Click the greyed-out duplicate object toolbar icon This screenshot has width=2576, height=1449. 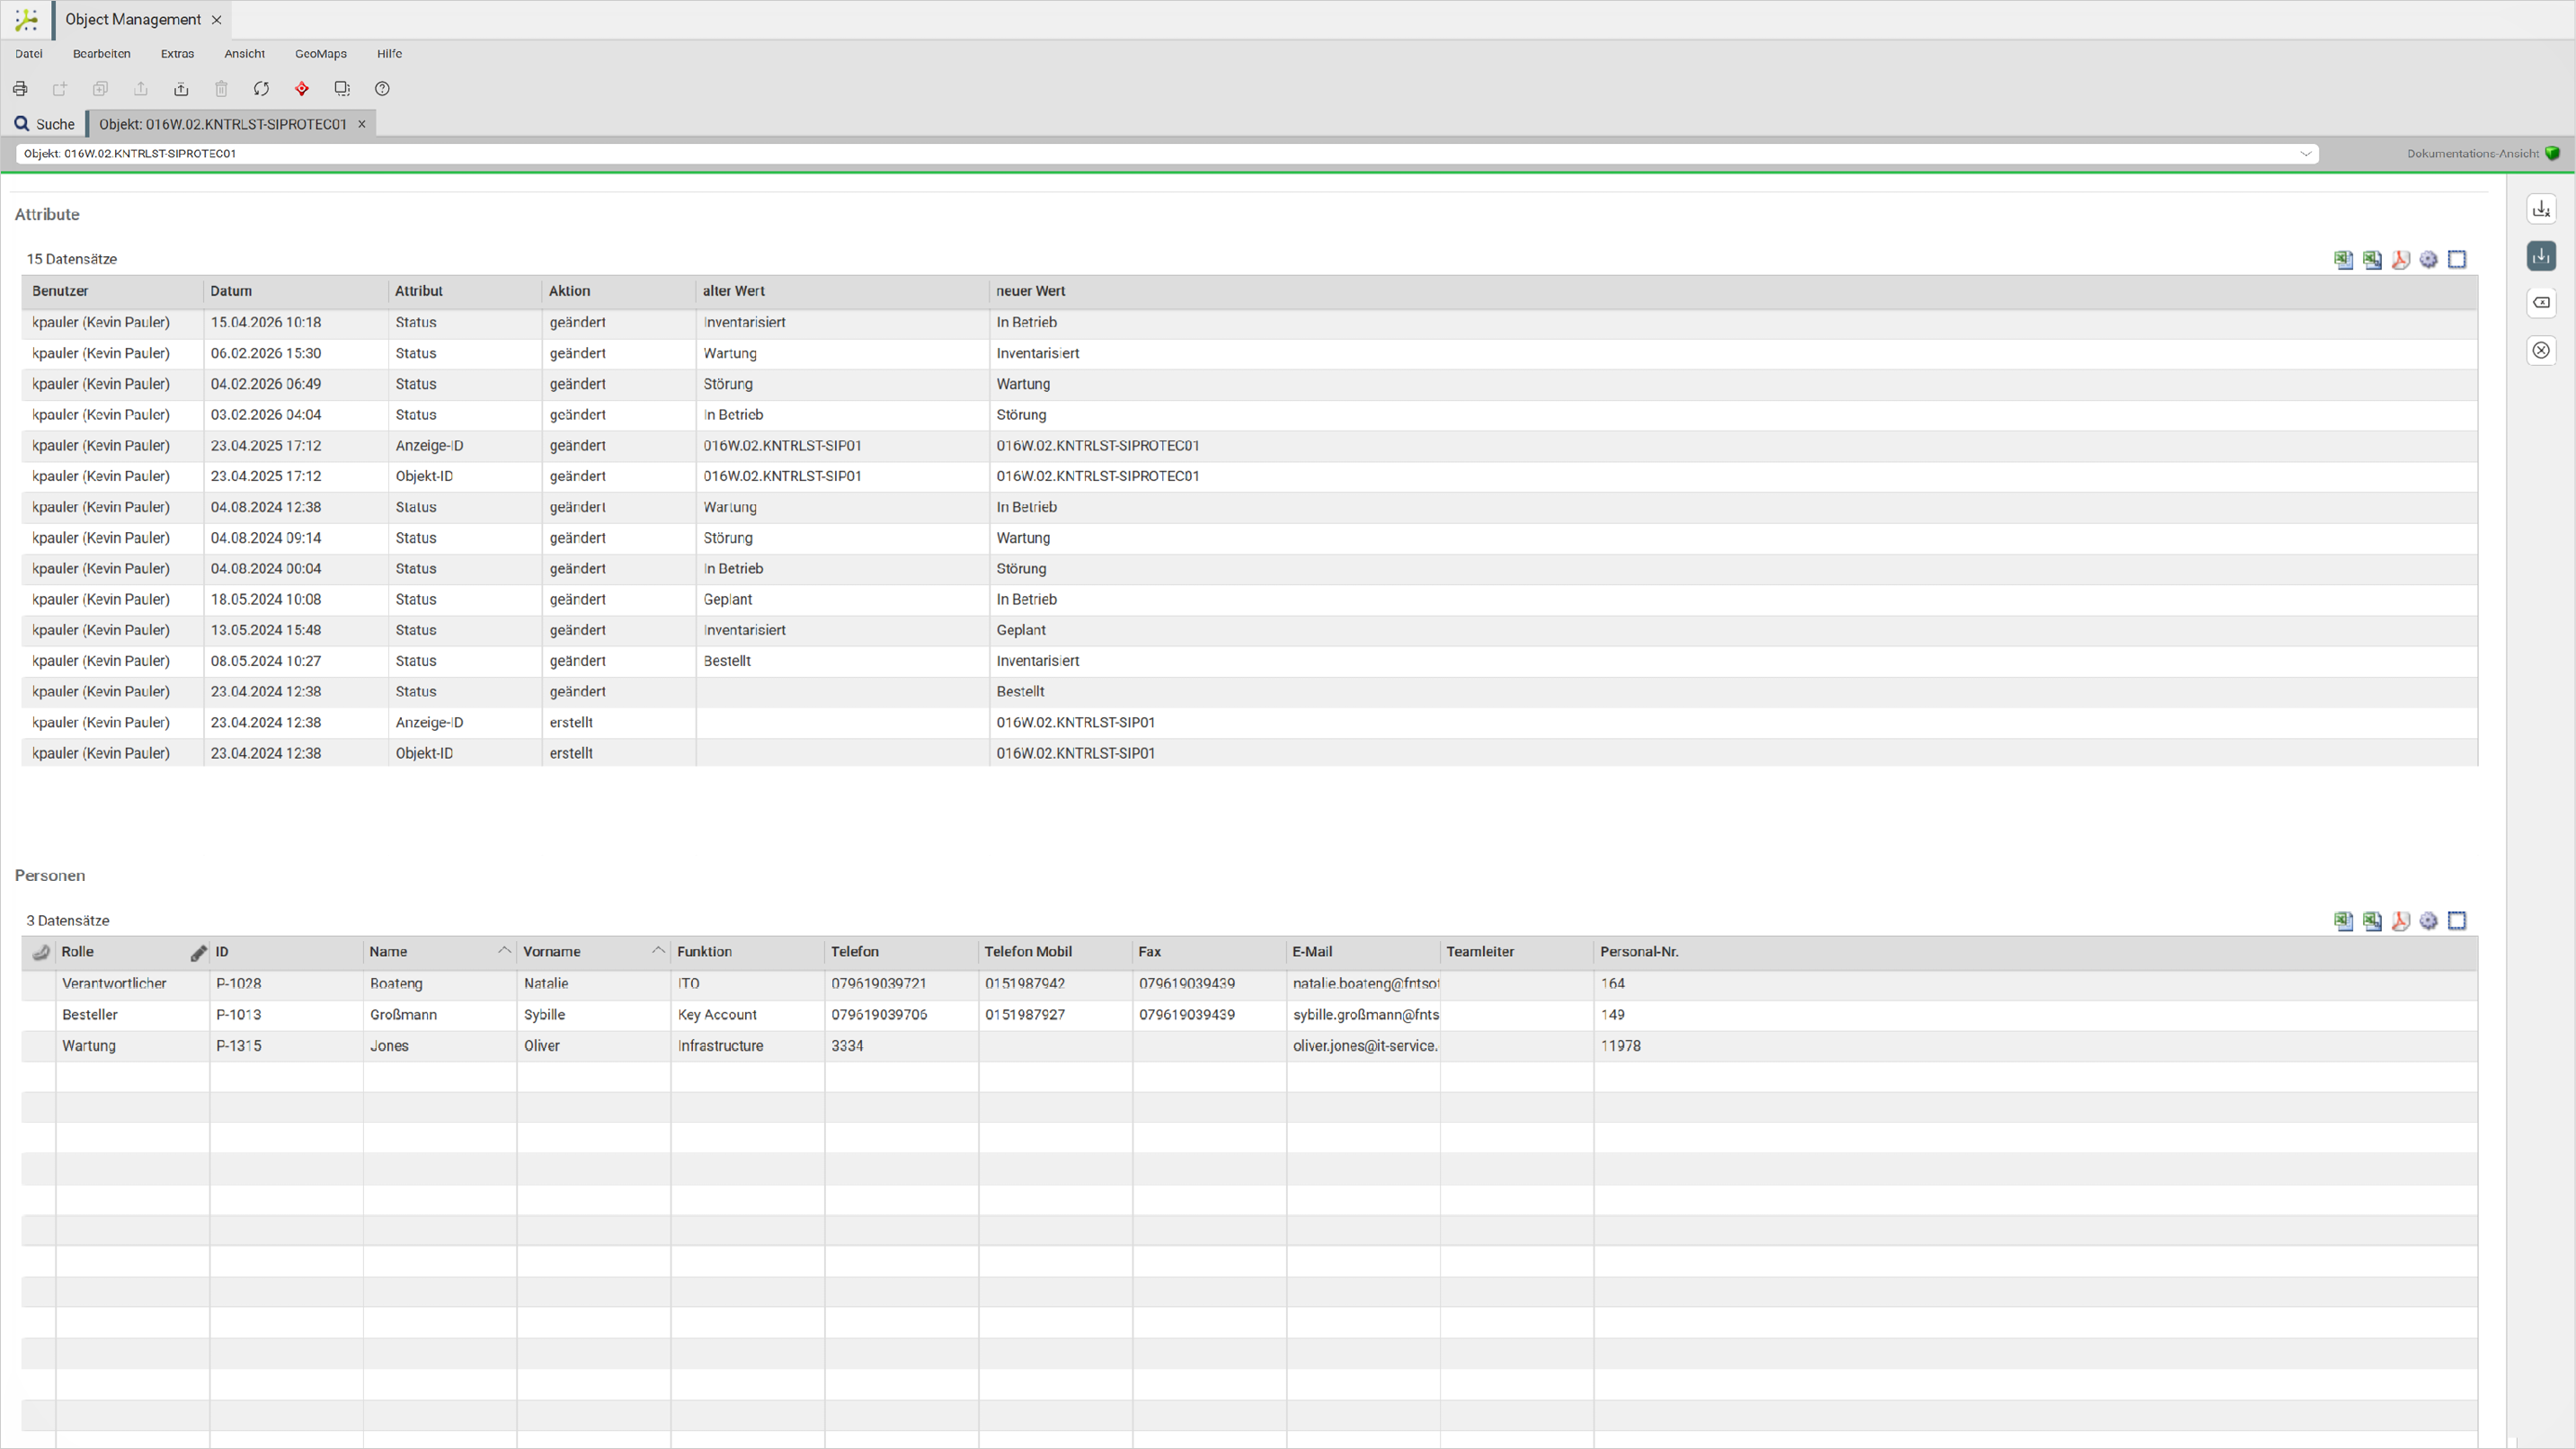[100, 89]
